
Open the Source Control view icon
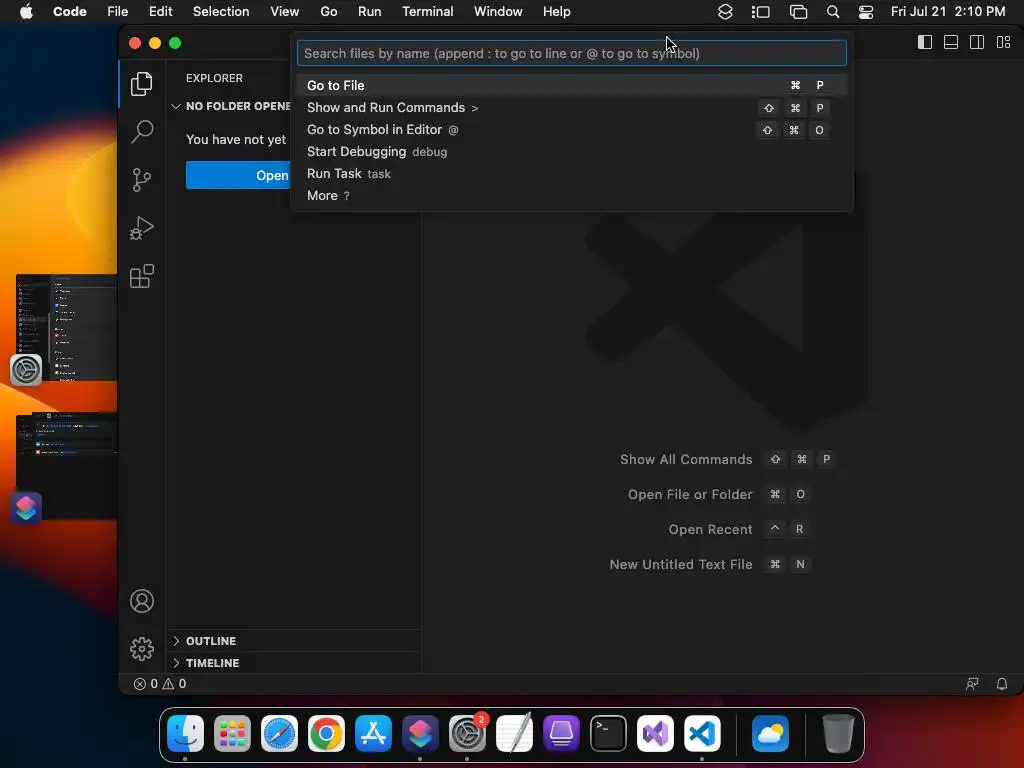[141, 180]
